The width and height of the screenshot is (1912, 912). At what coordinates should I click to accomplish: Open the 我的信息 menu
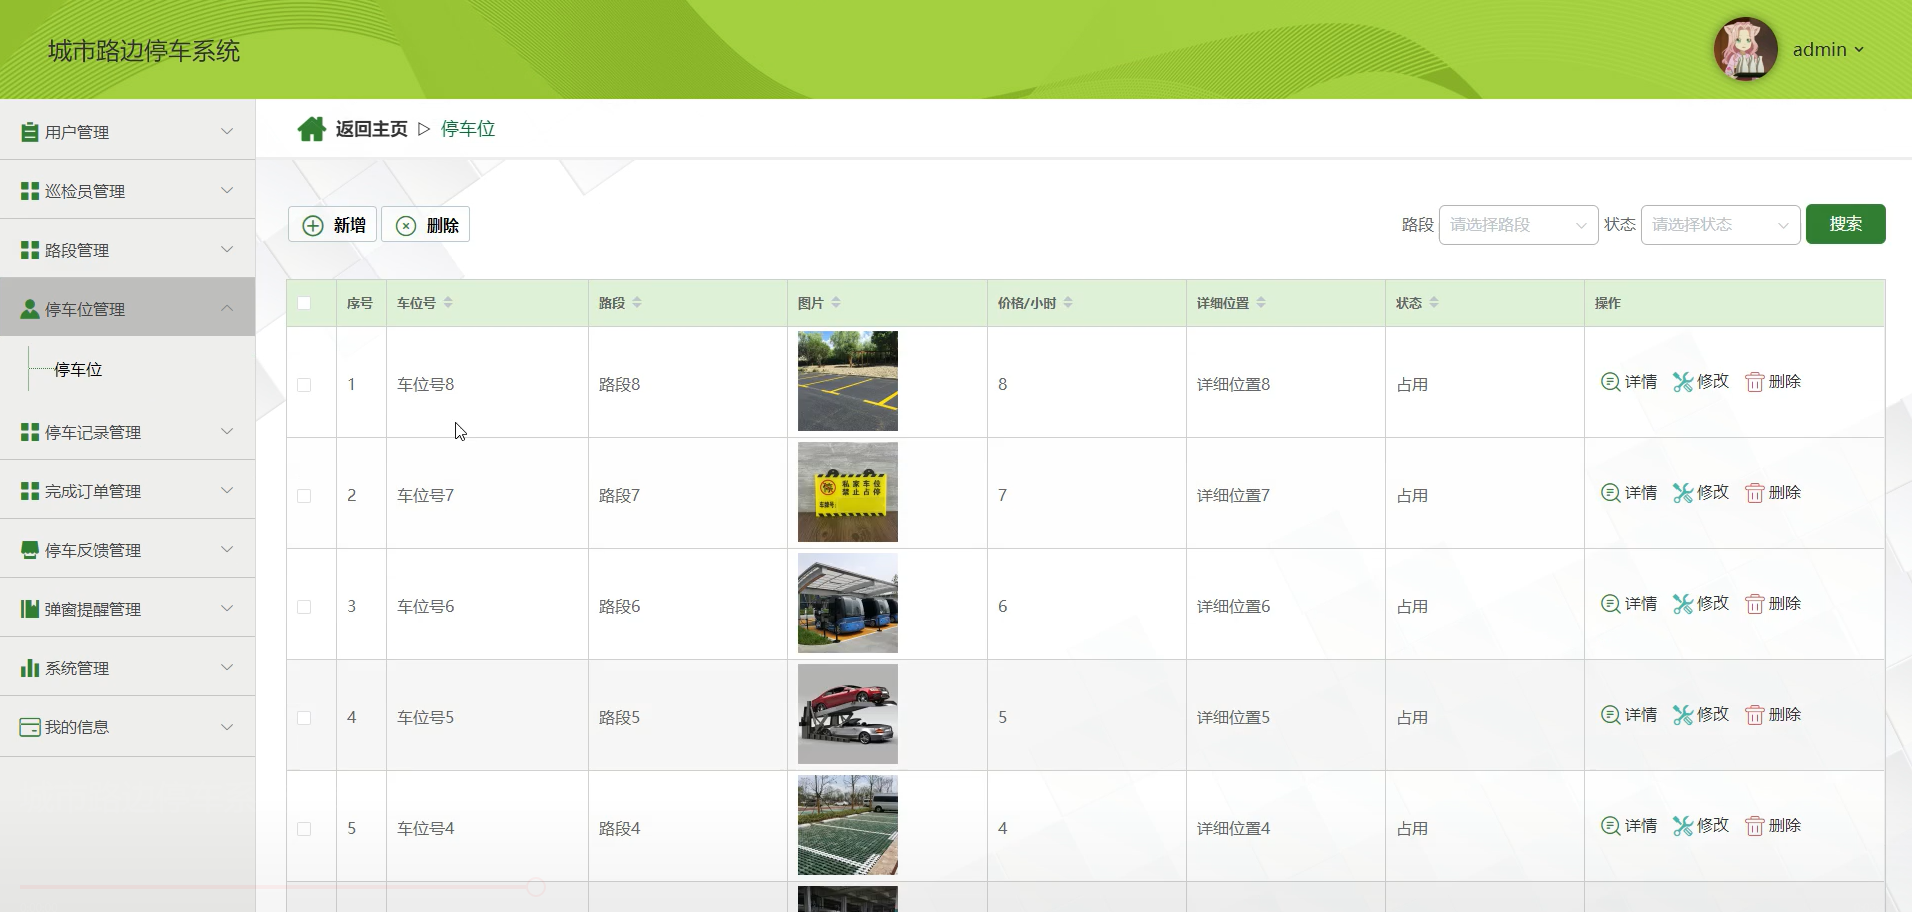pyautogui.click(x=127, y=727)
